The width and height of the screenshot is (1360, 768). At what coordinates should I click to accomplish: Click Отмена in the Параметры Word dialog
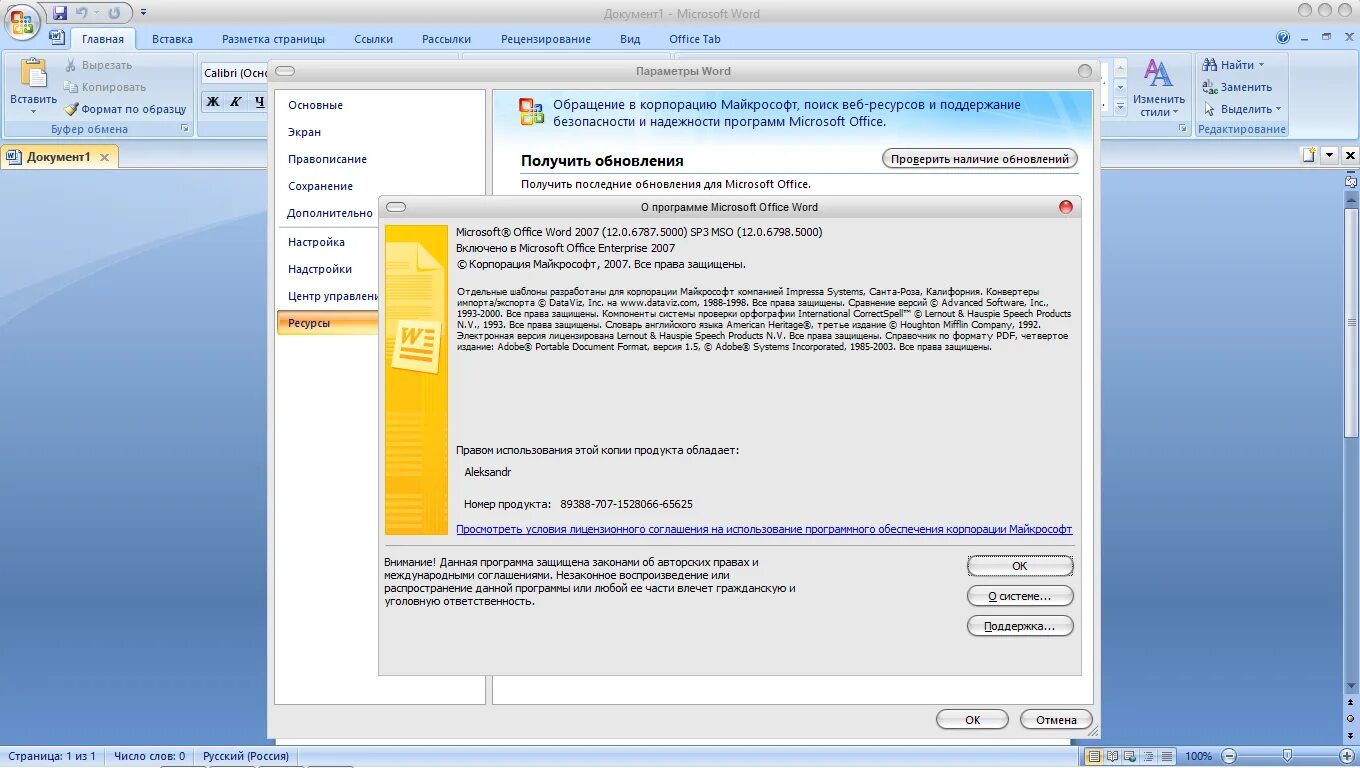point(1056,719)
